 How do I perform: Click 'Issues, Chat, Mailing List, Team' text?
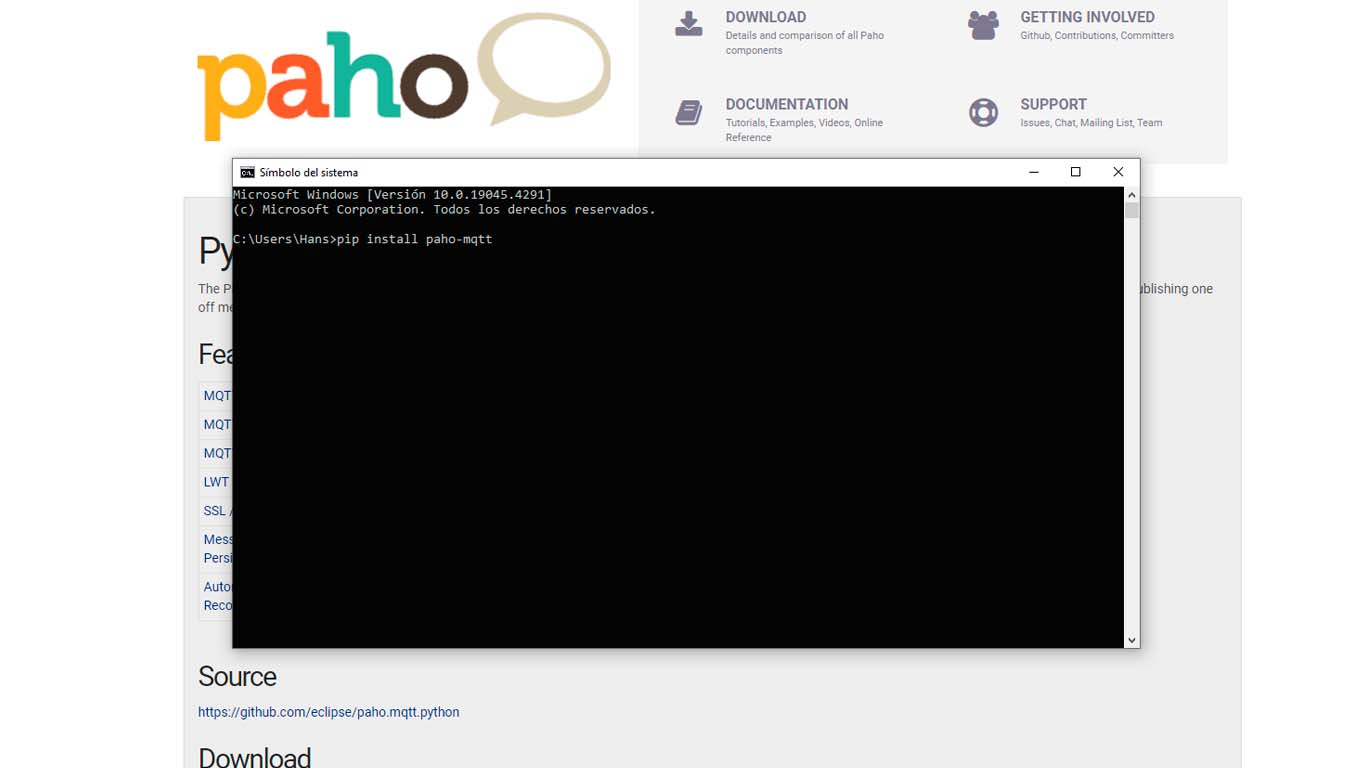(1091, 123)
